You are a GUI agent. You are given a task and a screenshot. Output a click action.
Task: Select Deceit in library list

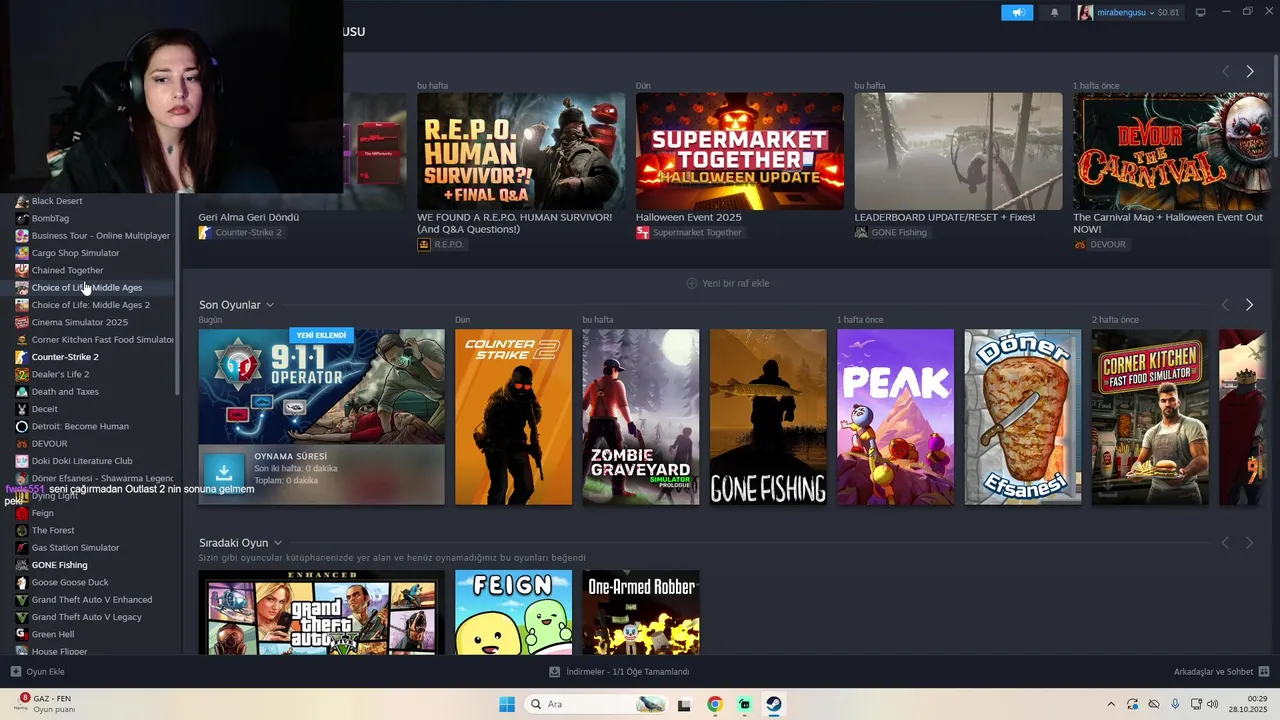point(45,409)
